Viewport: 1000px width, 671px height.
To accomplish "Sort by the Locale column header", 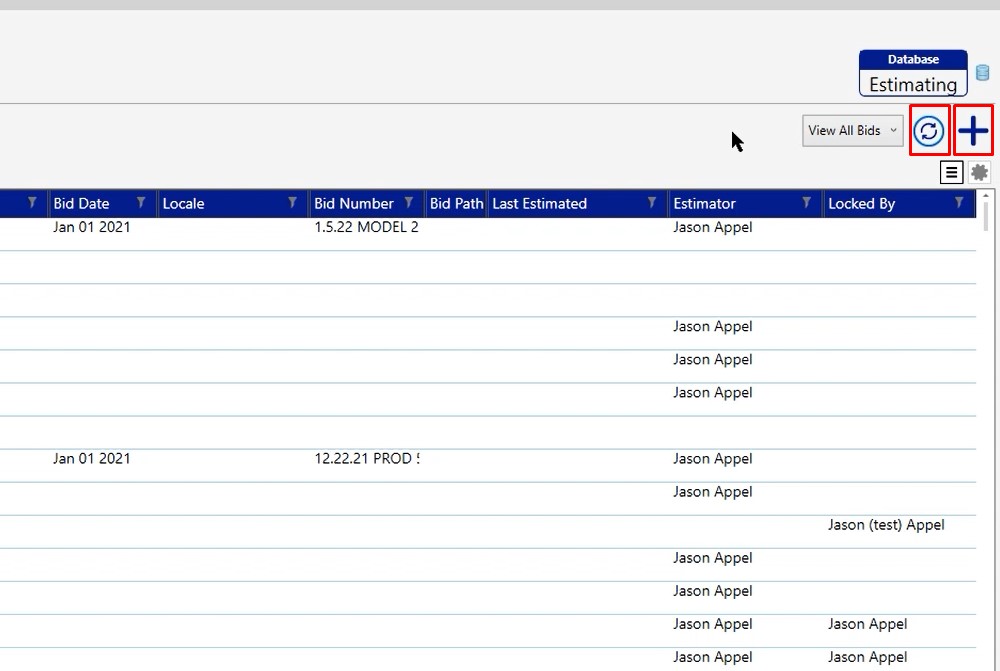I will (184, 203).
